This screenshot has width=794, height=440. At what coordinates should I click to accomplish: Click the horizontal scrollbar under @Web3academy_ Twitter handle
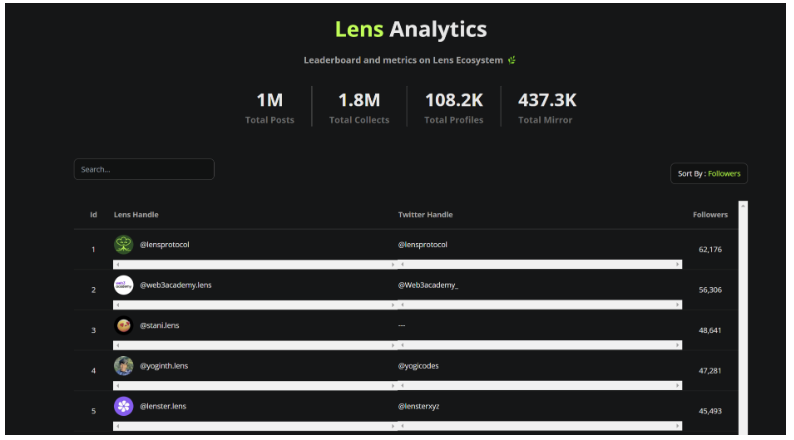click(x=540, y=305)
